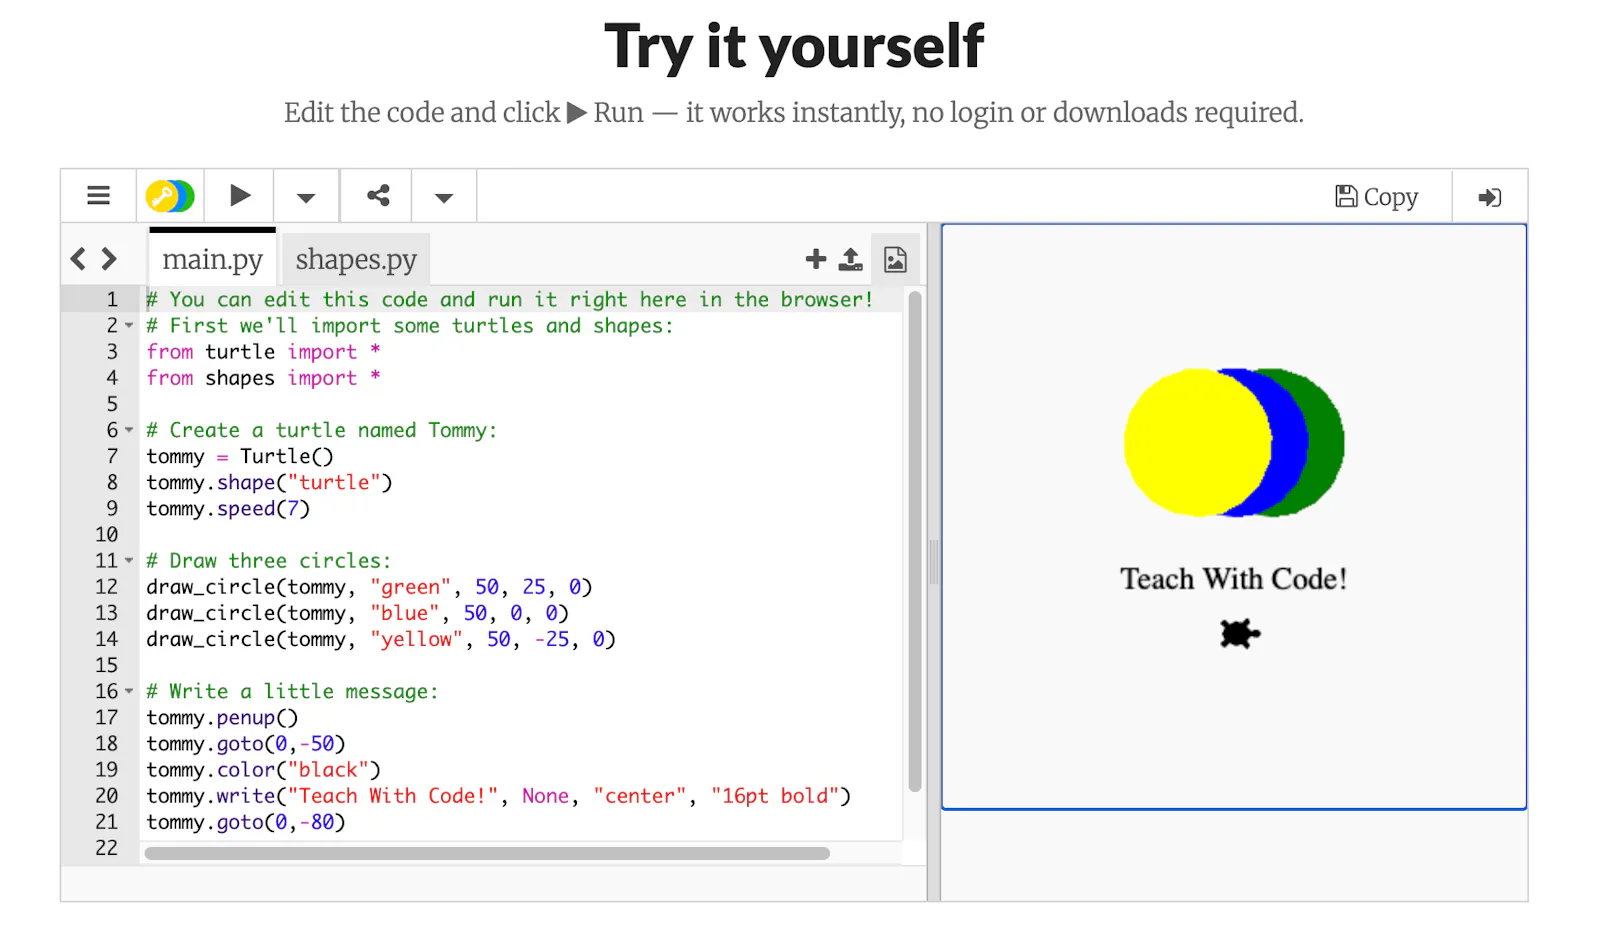Switch to the main.py tab
The width and height of the screenshot is (1600, 940).
[x=212, y=259]
